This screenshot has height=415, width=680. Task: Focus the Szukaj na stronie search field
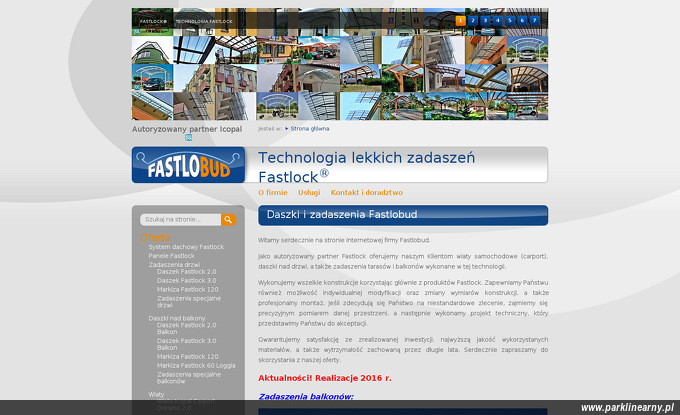[x=180, y=219]
